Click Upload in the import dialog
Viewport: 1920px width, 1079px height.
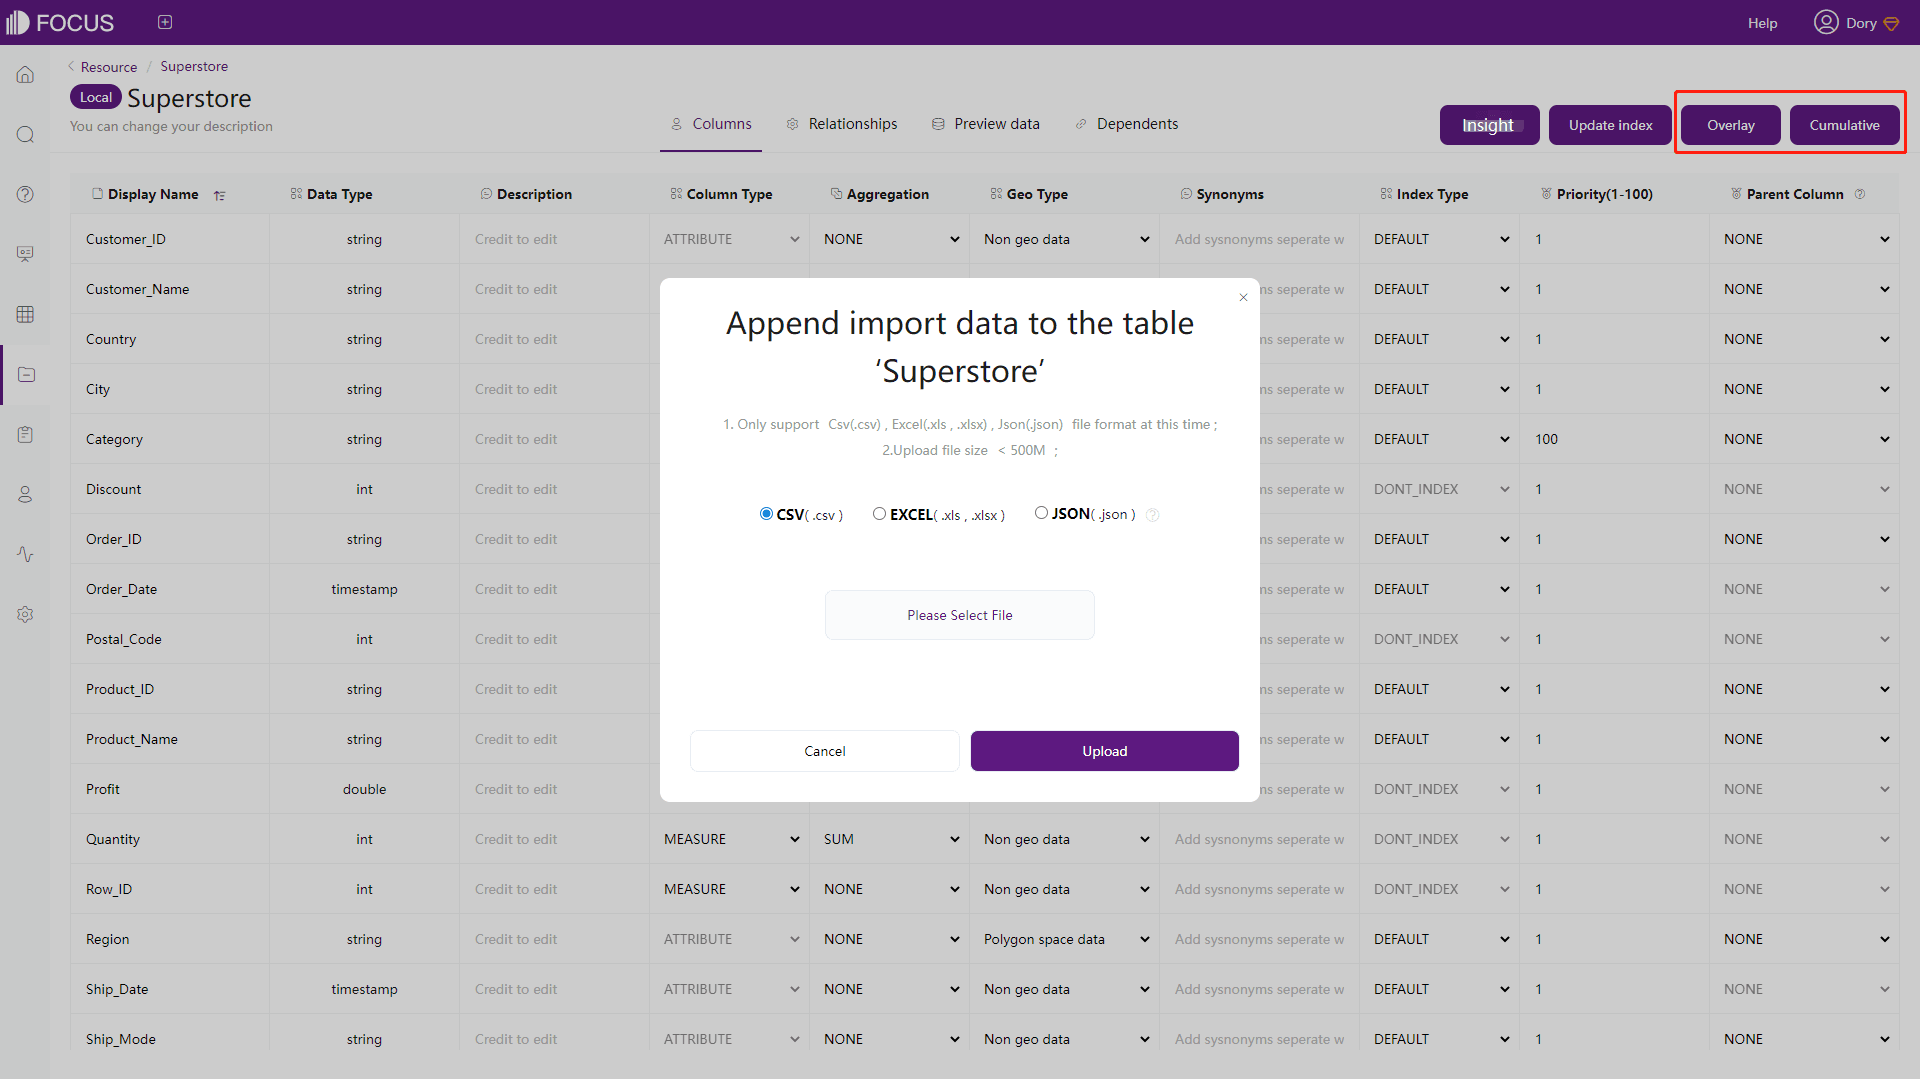(1104, 751)
